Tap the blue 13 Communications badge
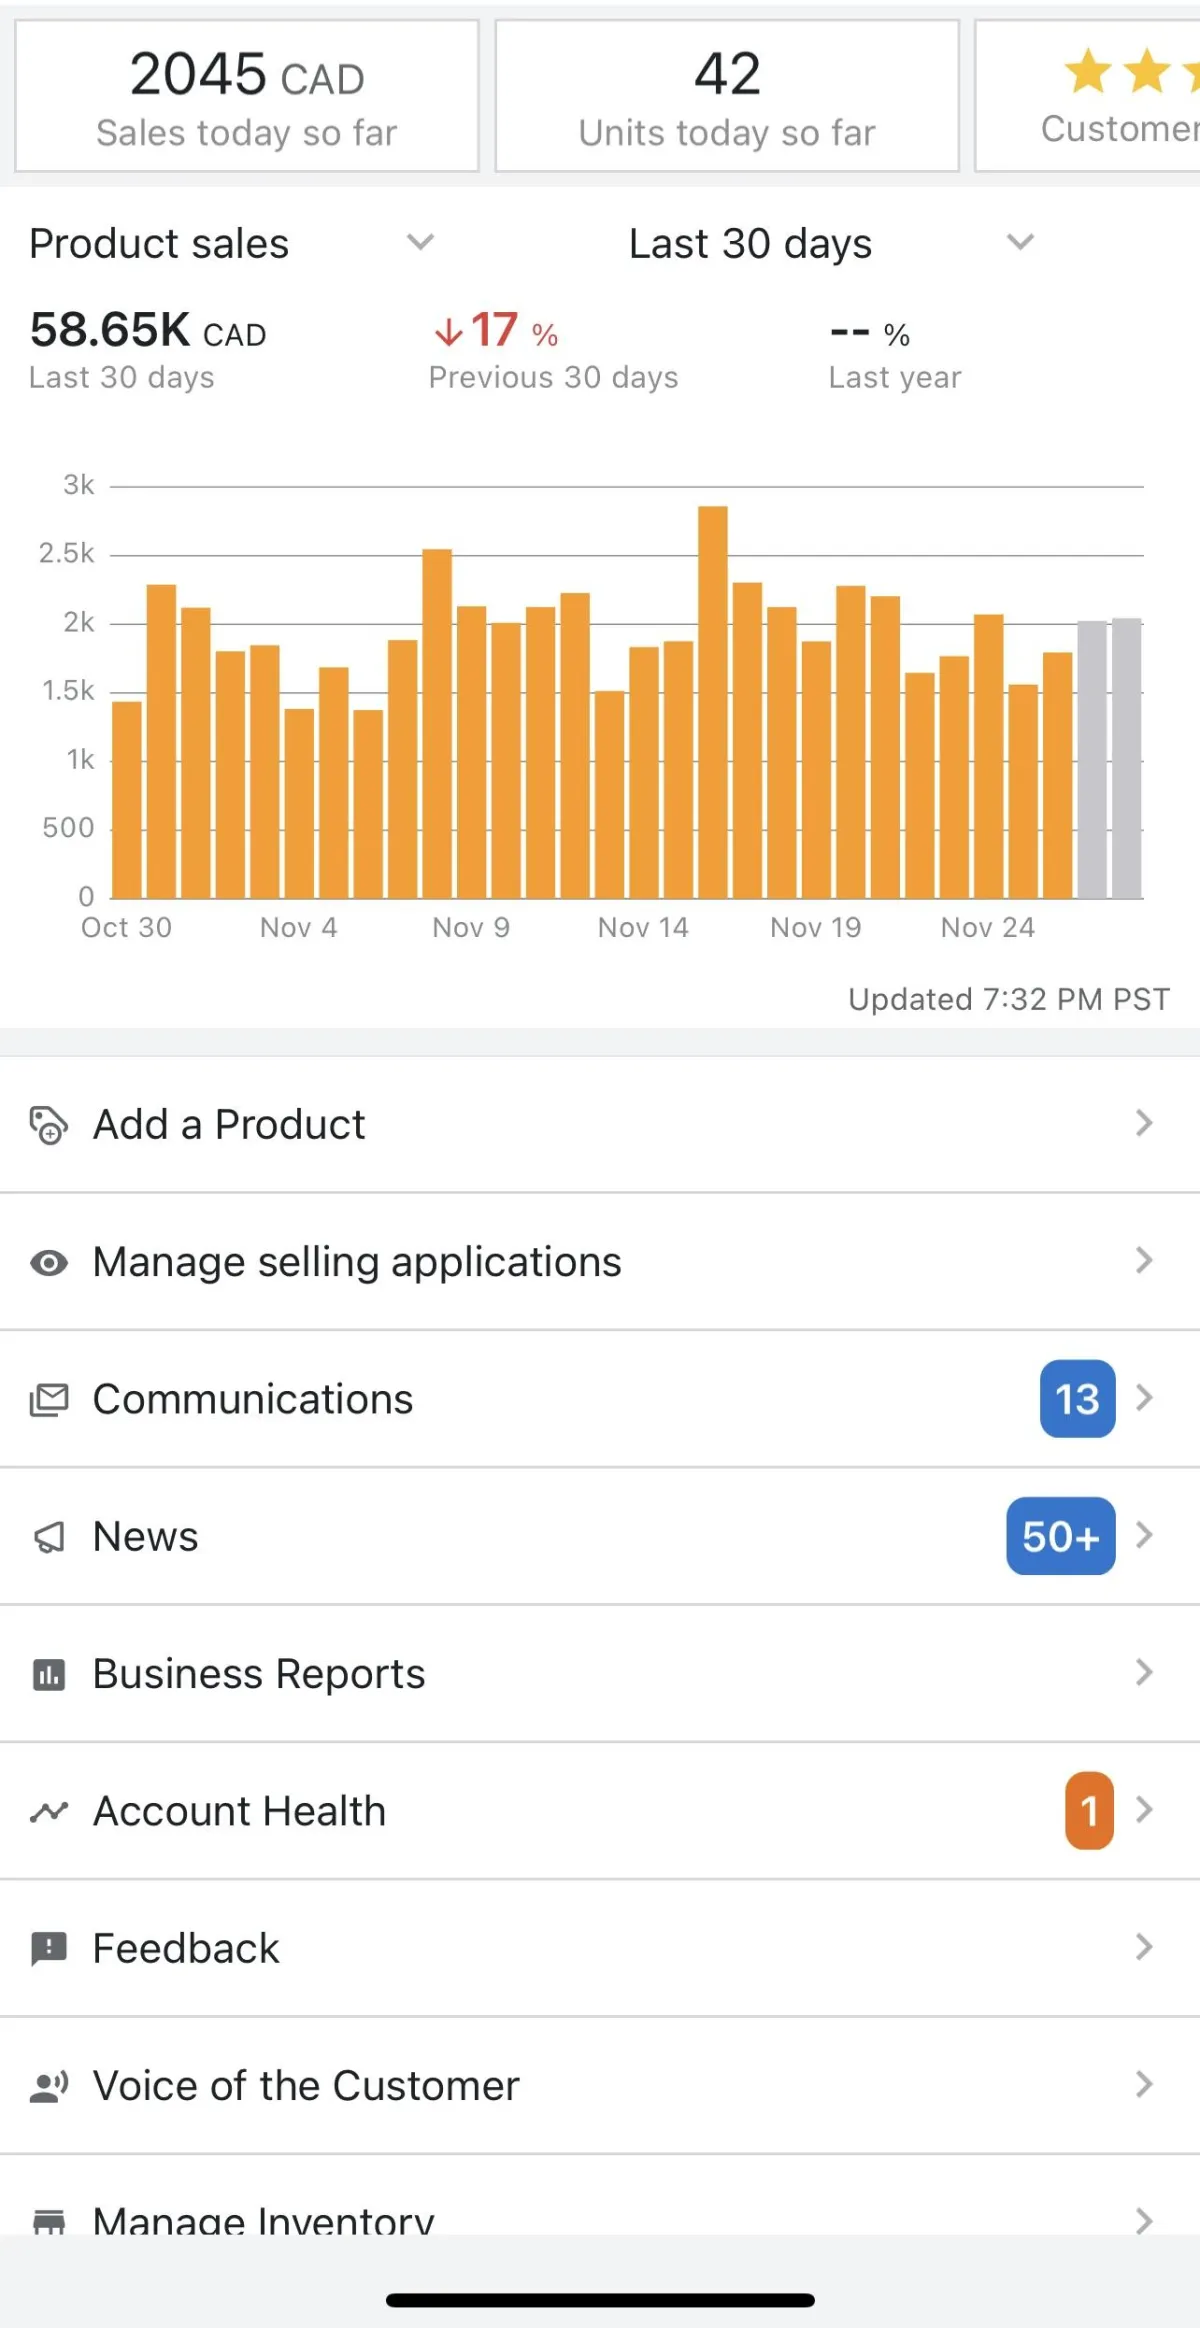 click(x=1077, y=1399)
